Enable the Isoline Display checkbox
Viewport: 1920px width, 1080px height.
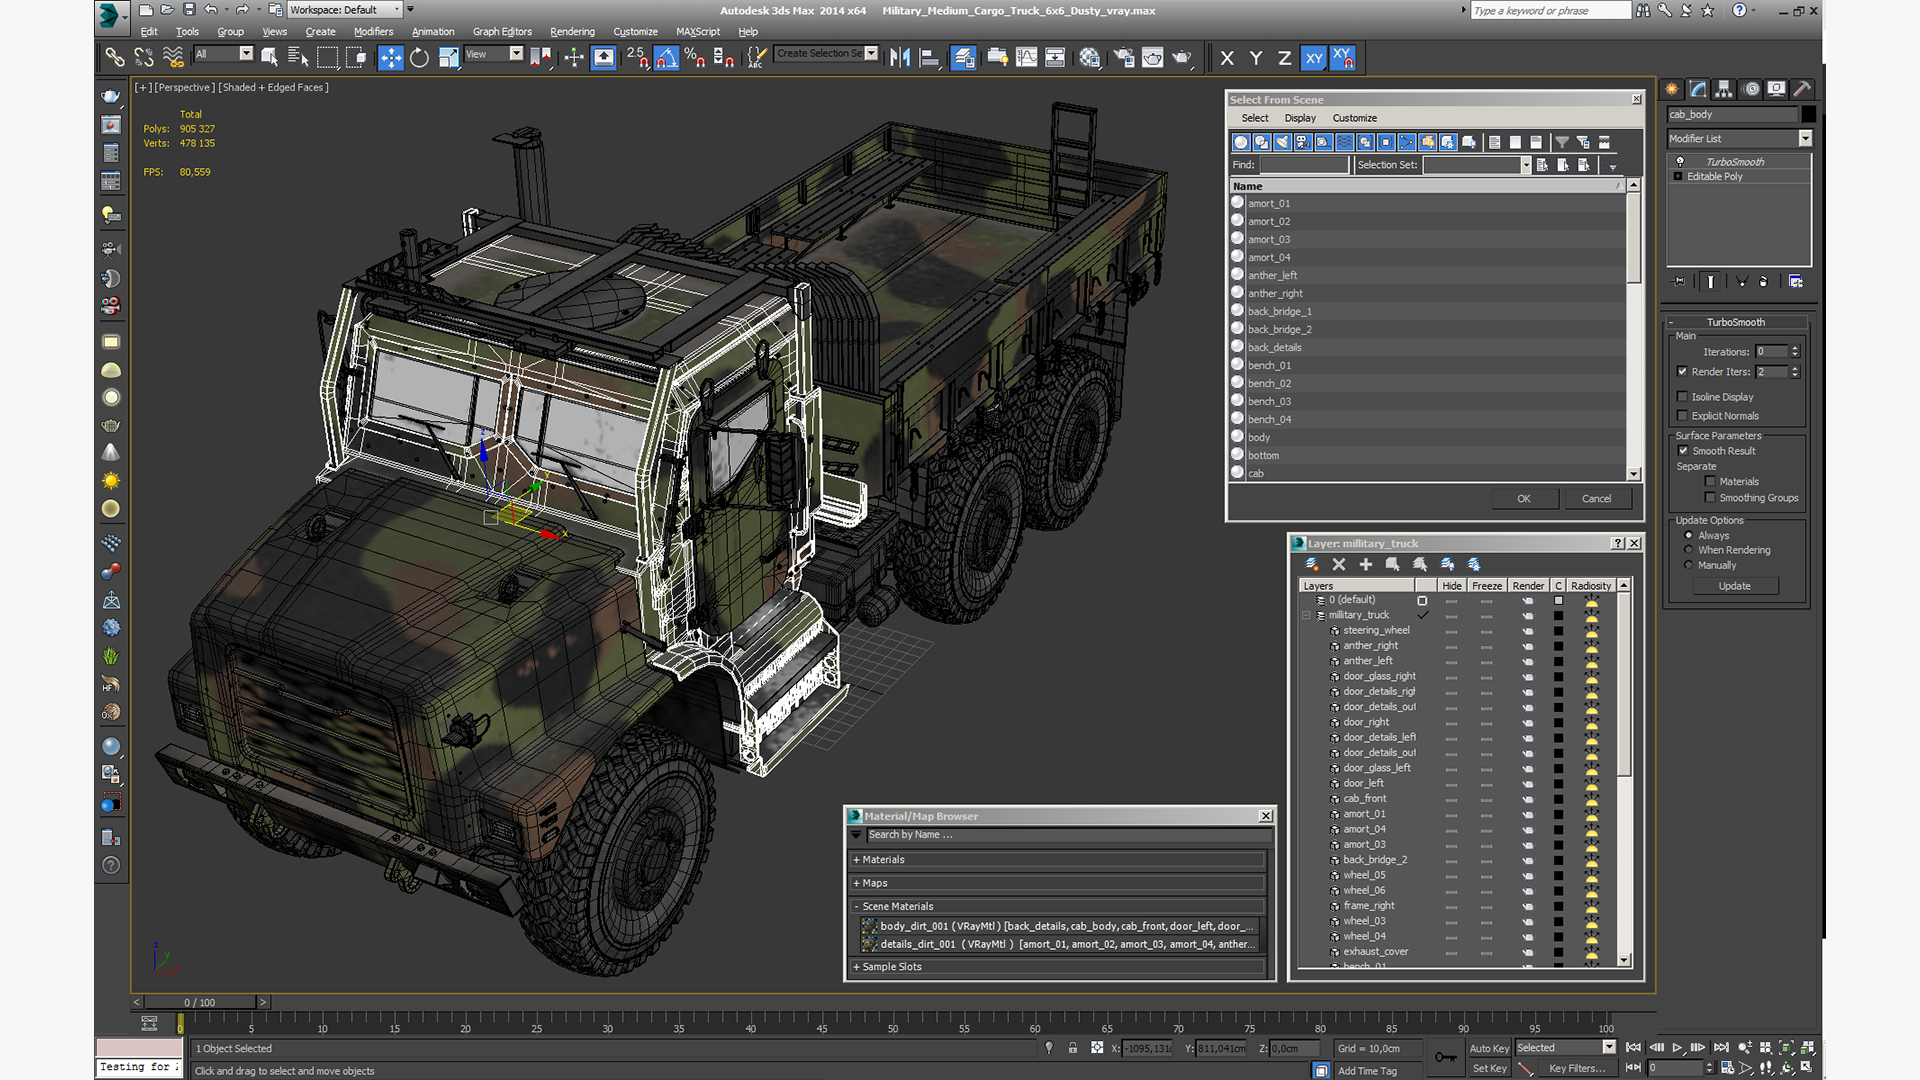[1683, 397]
